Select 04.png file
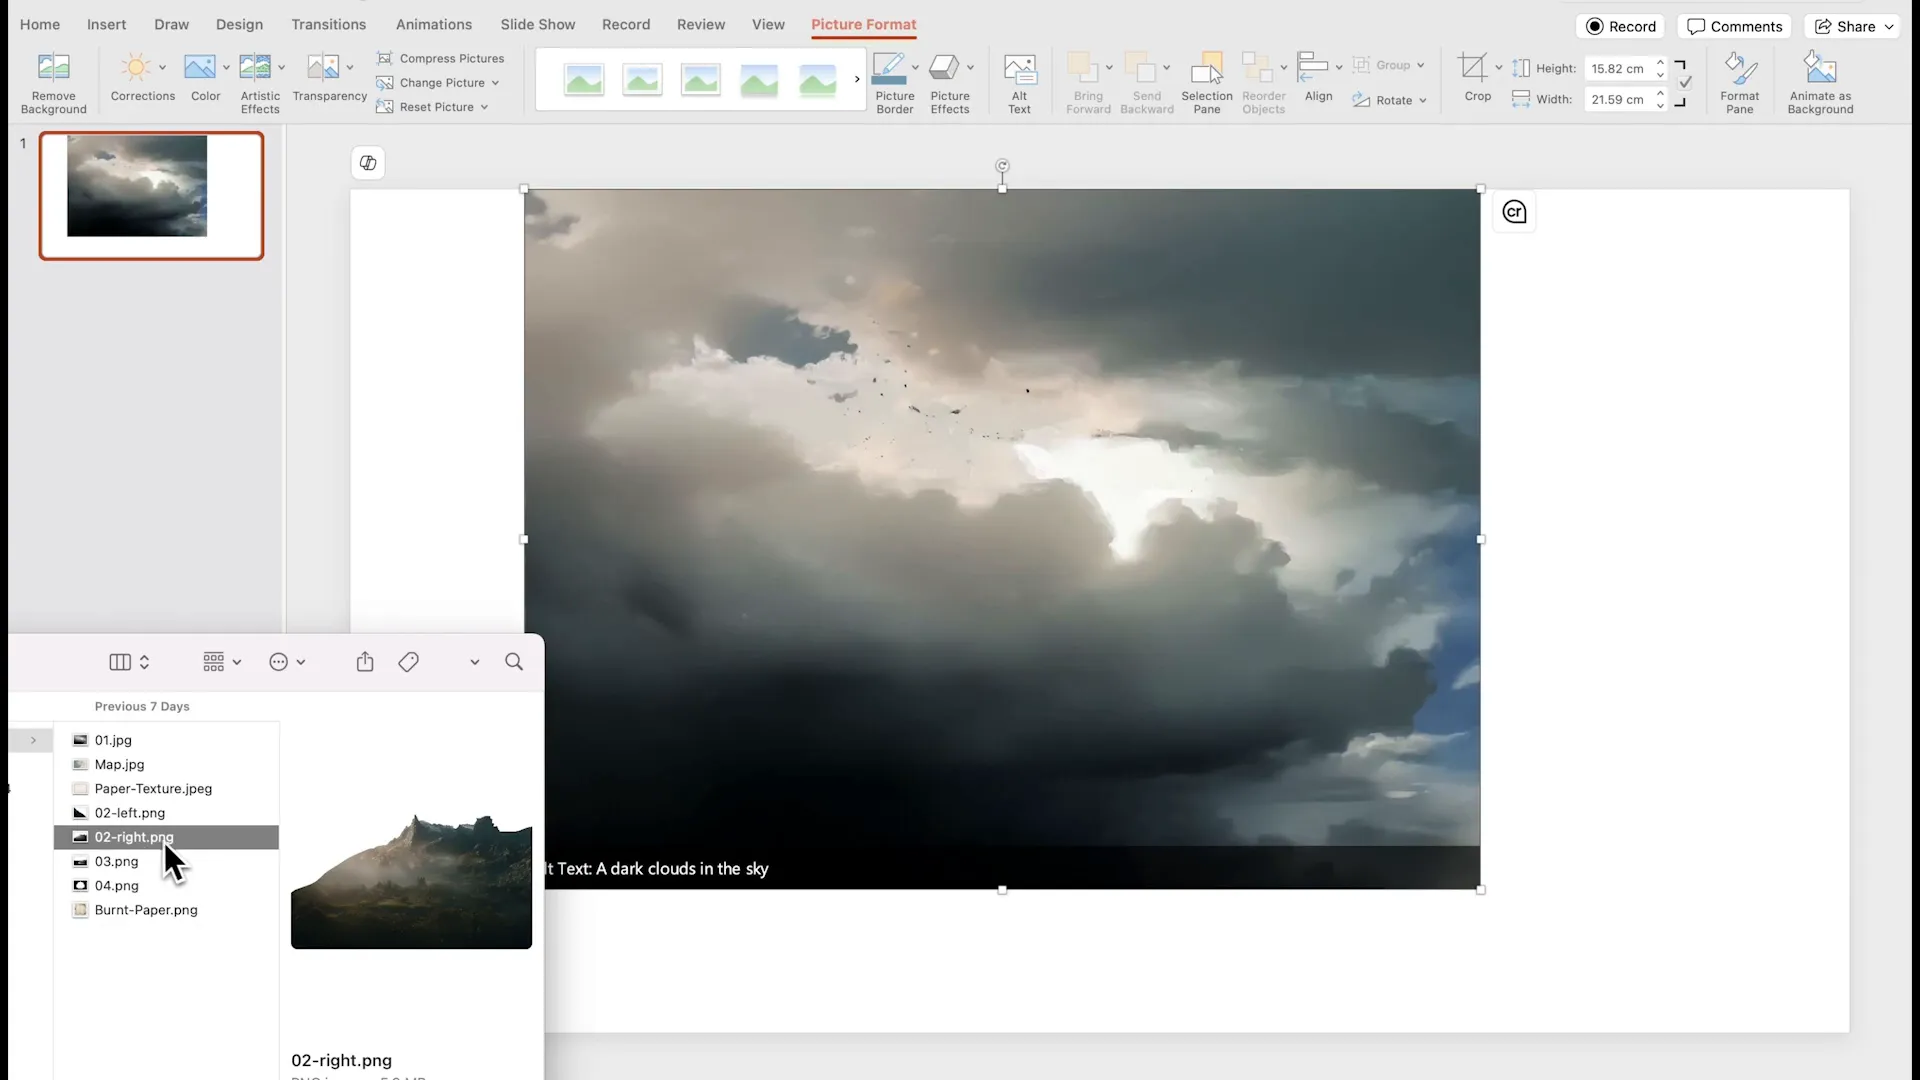Image resolution: width=1920 pixels, height=1080 pixels. [166, 886]
